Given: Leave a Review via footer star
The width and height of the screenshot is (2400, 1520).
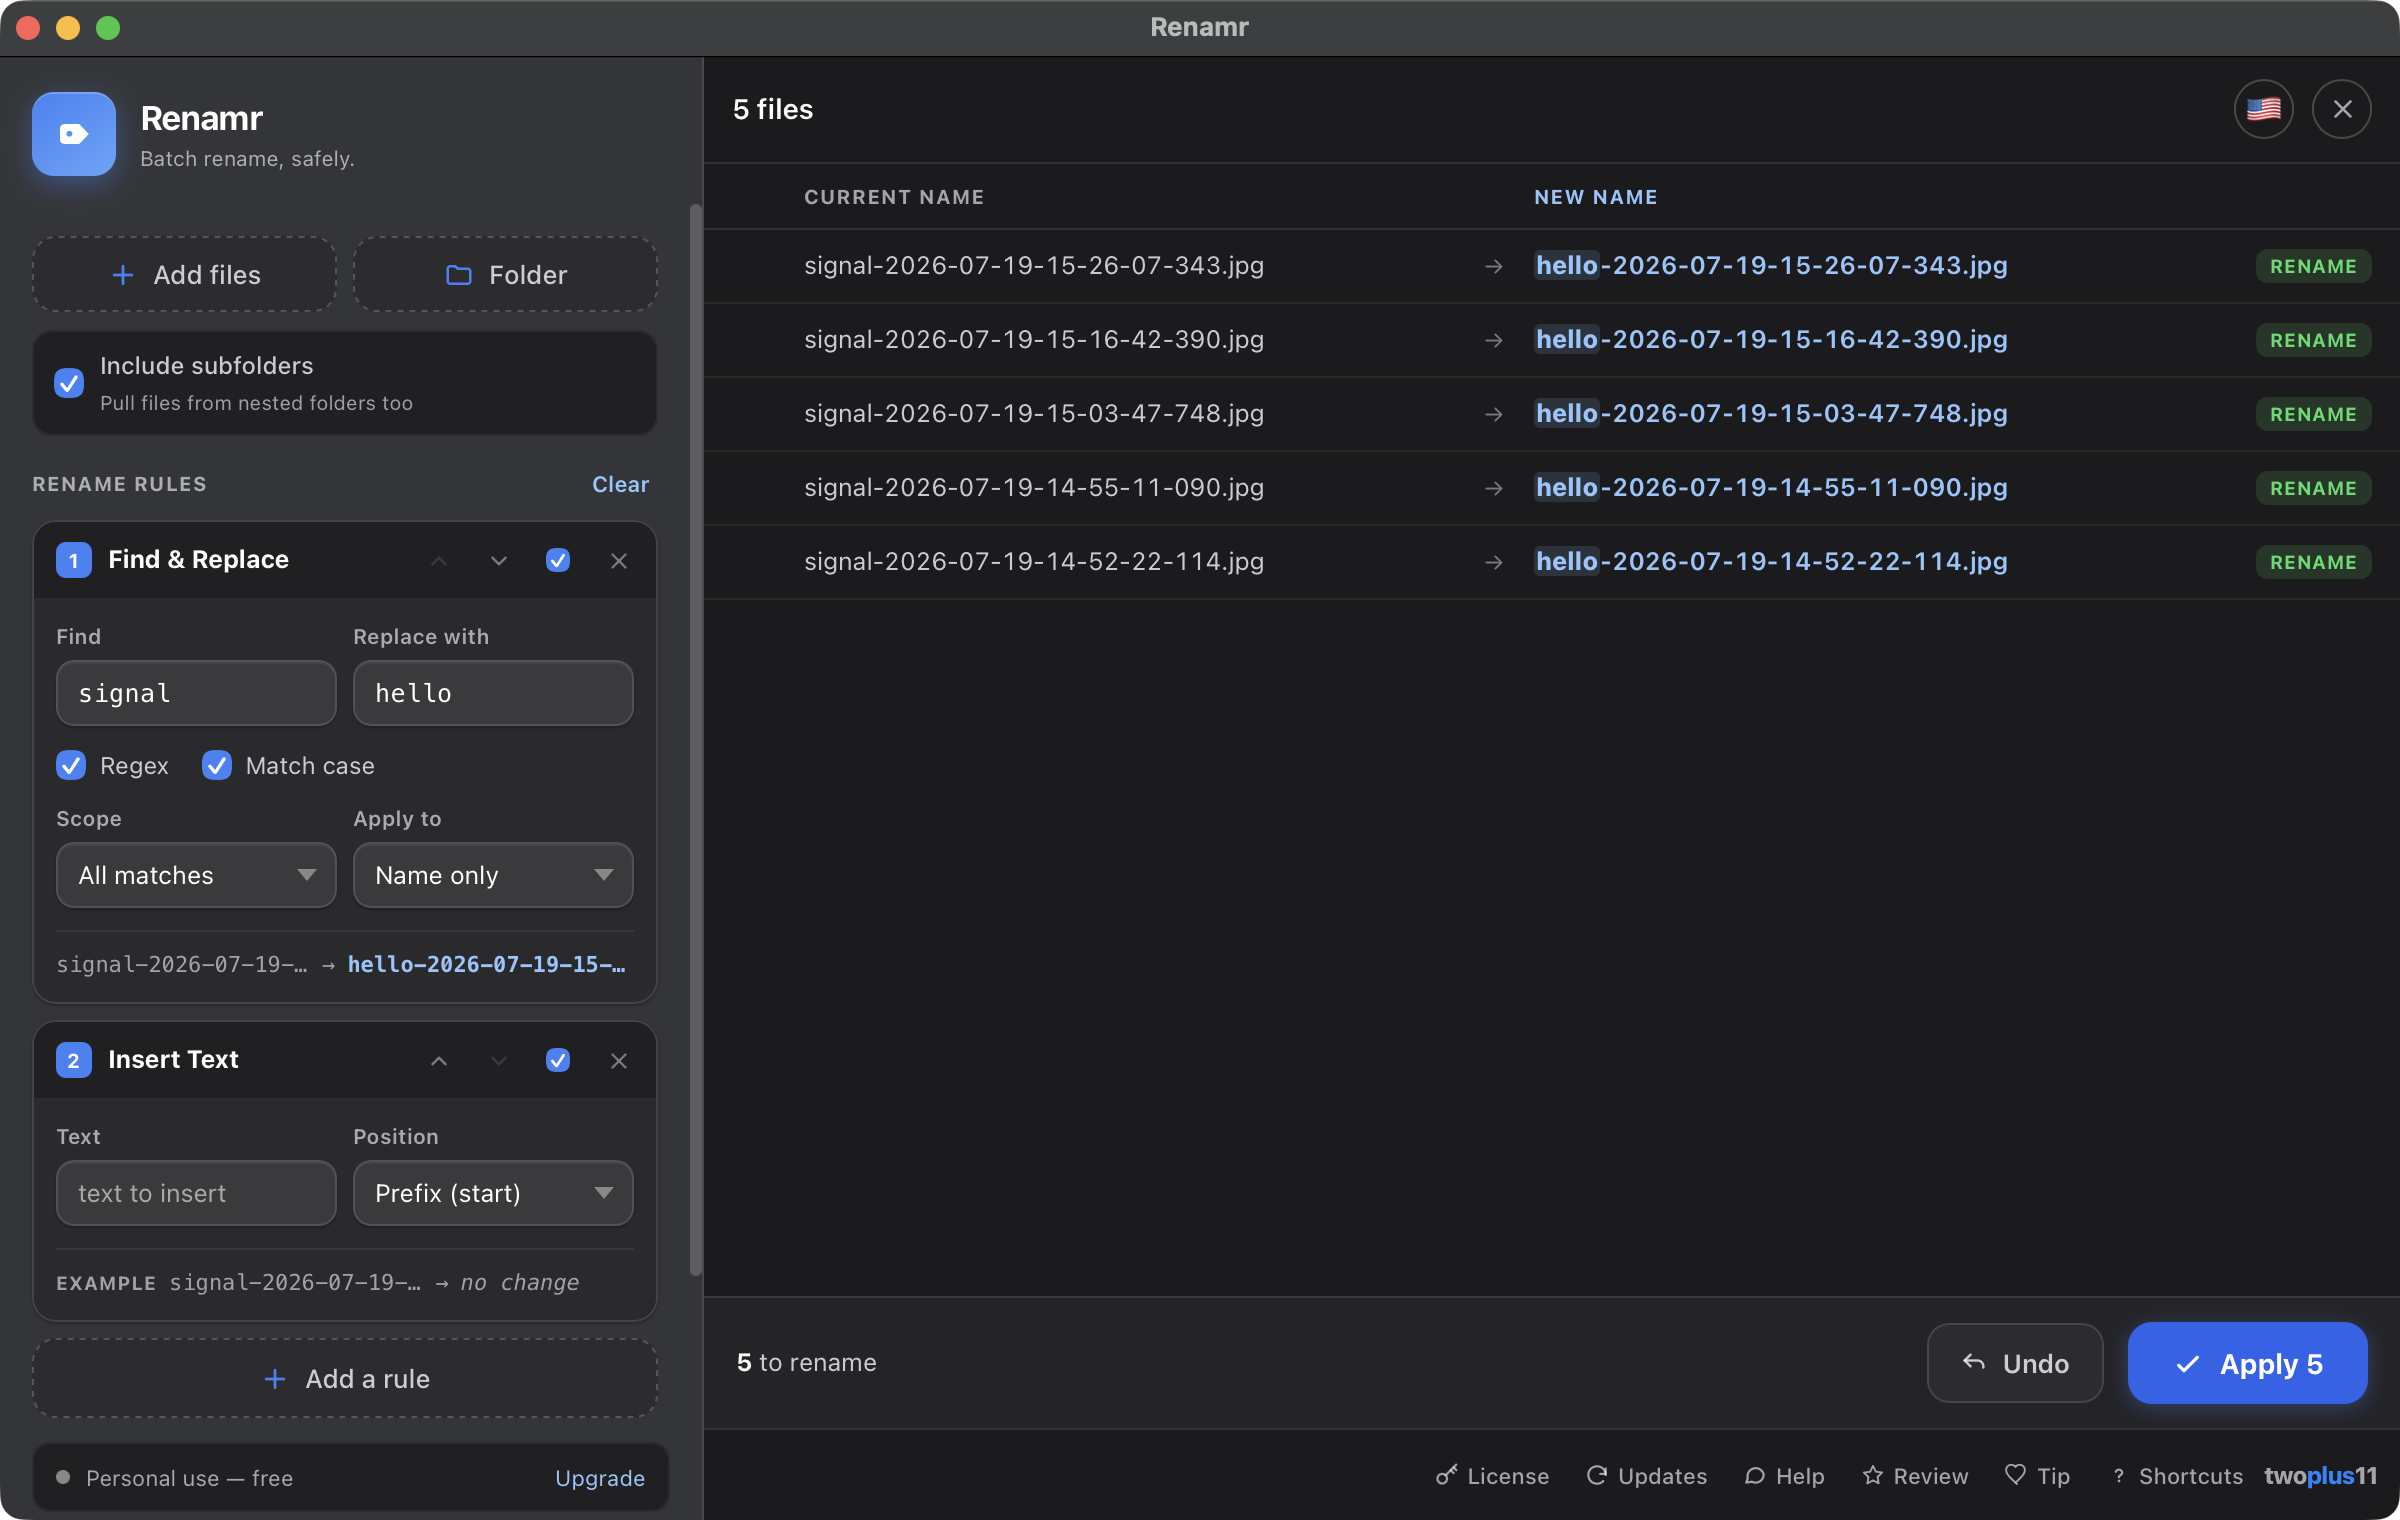Looking at the screenshot, I should pos(1915,1476).
